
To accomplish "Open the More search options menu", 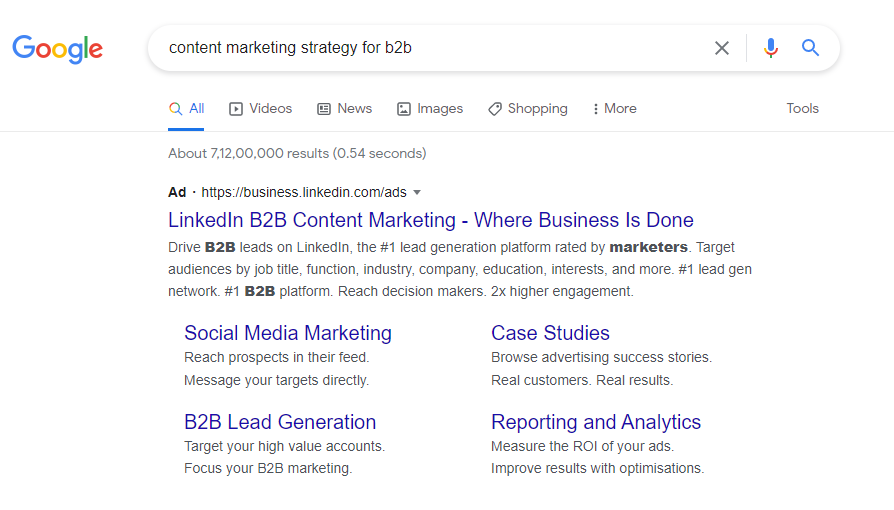I will 615,108.
